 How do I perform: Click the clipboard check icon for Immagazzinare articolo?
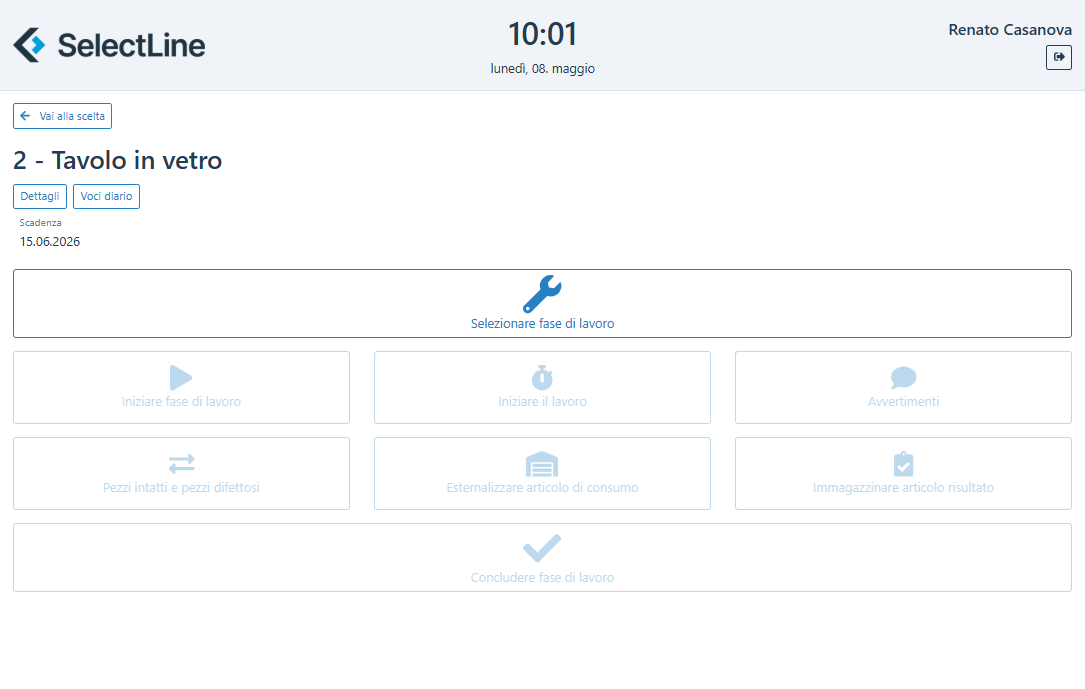[x=903, y=464]
